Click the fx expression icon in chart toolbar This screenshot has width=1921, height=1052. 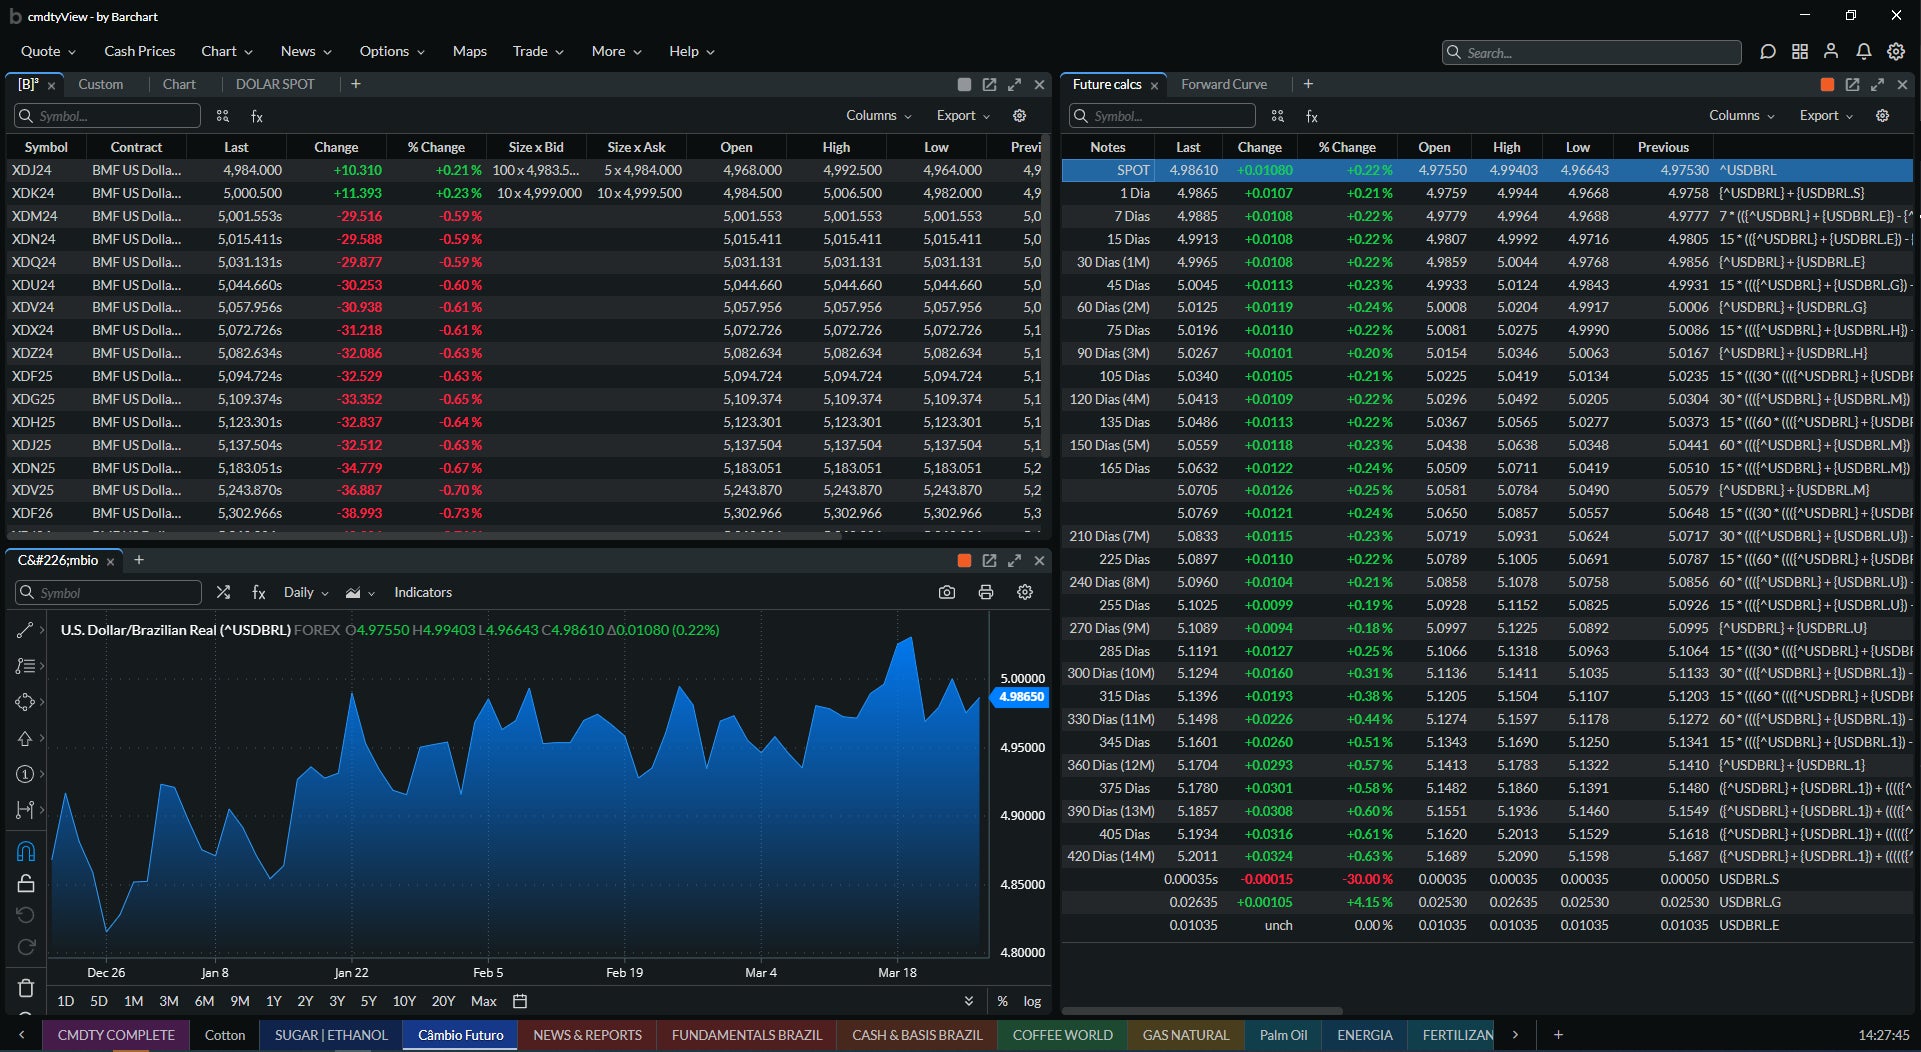pyautogui.click(x=258, y=592)
